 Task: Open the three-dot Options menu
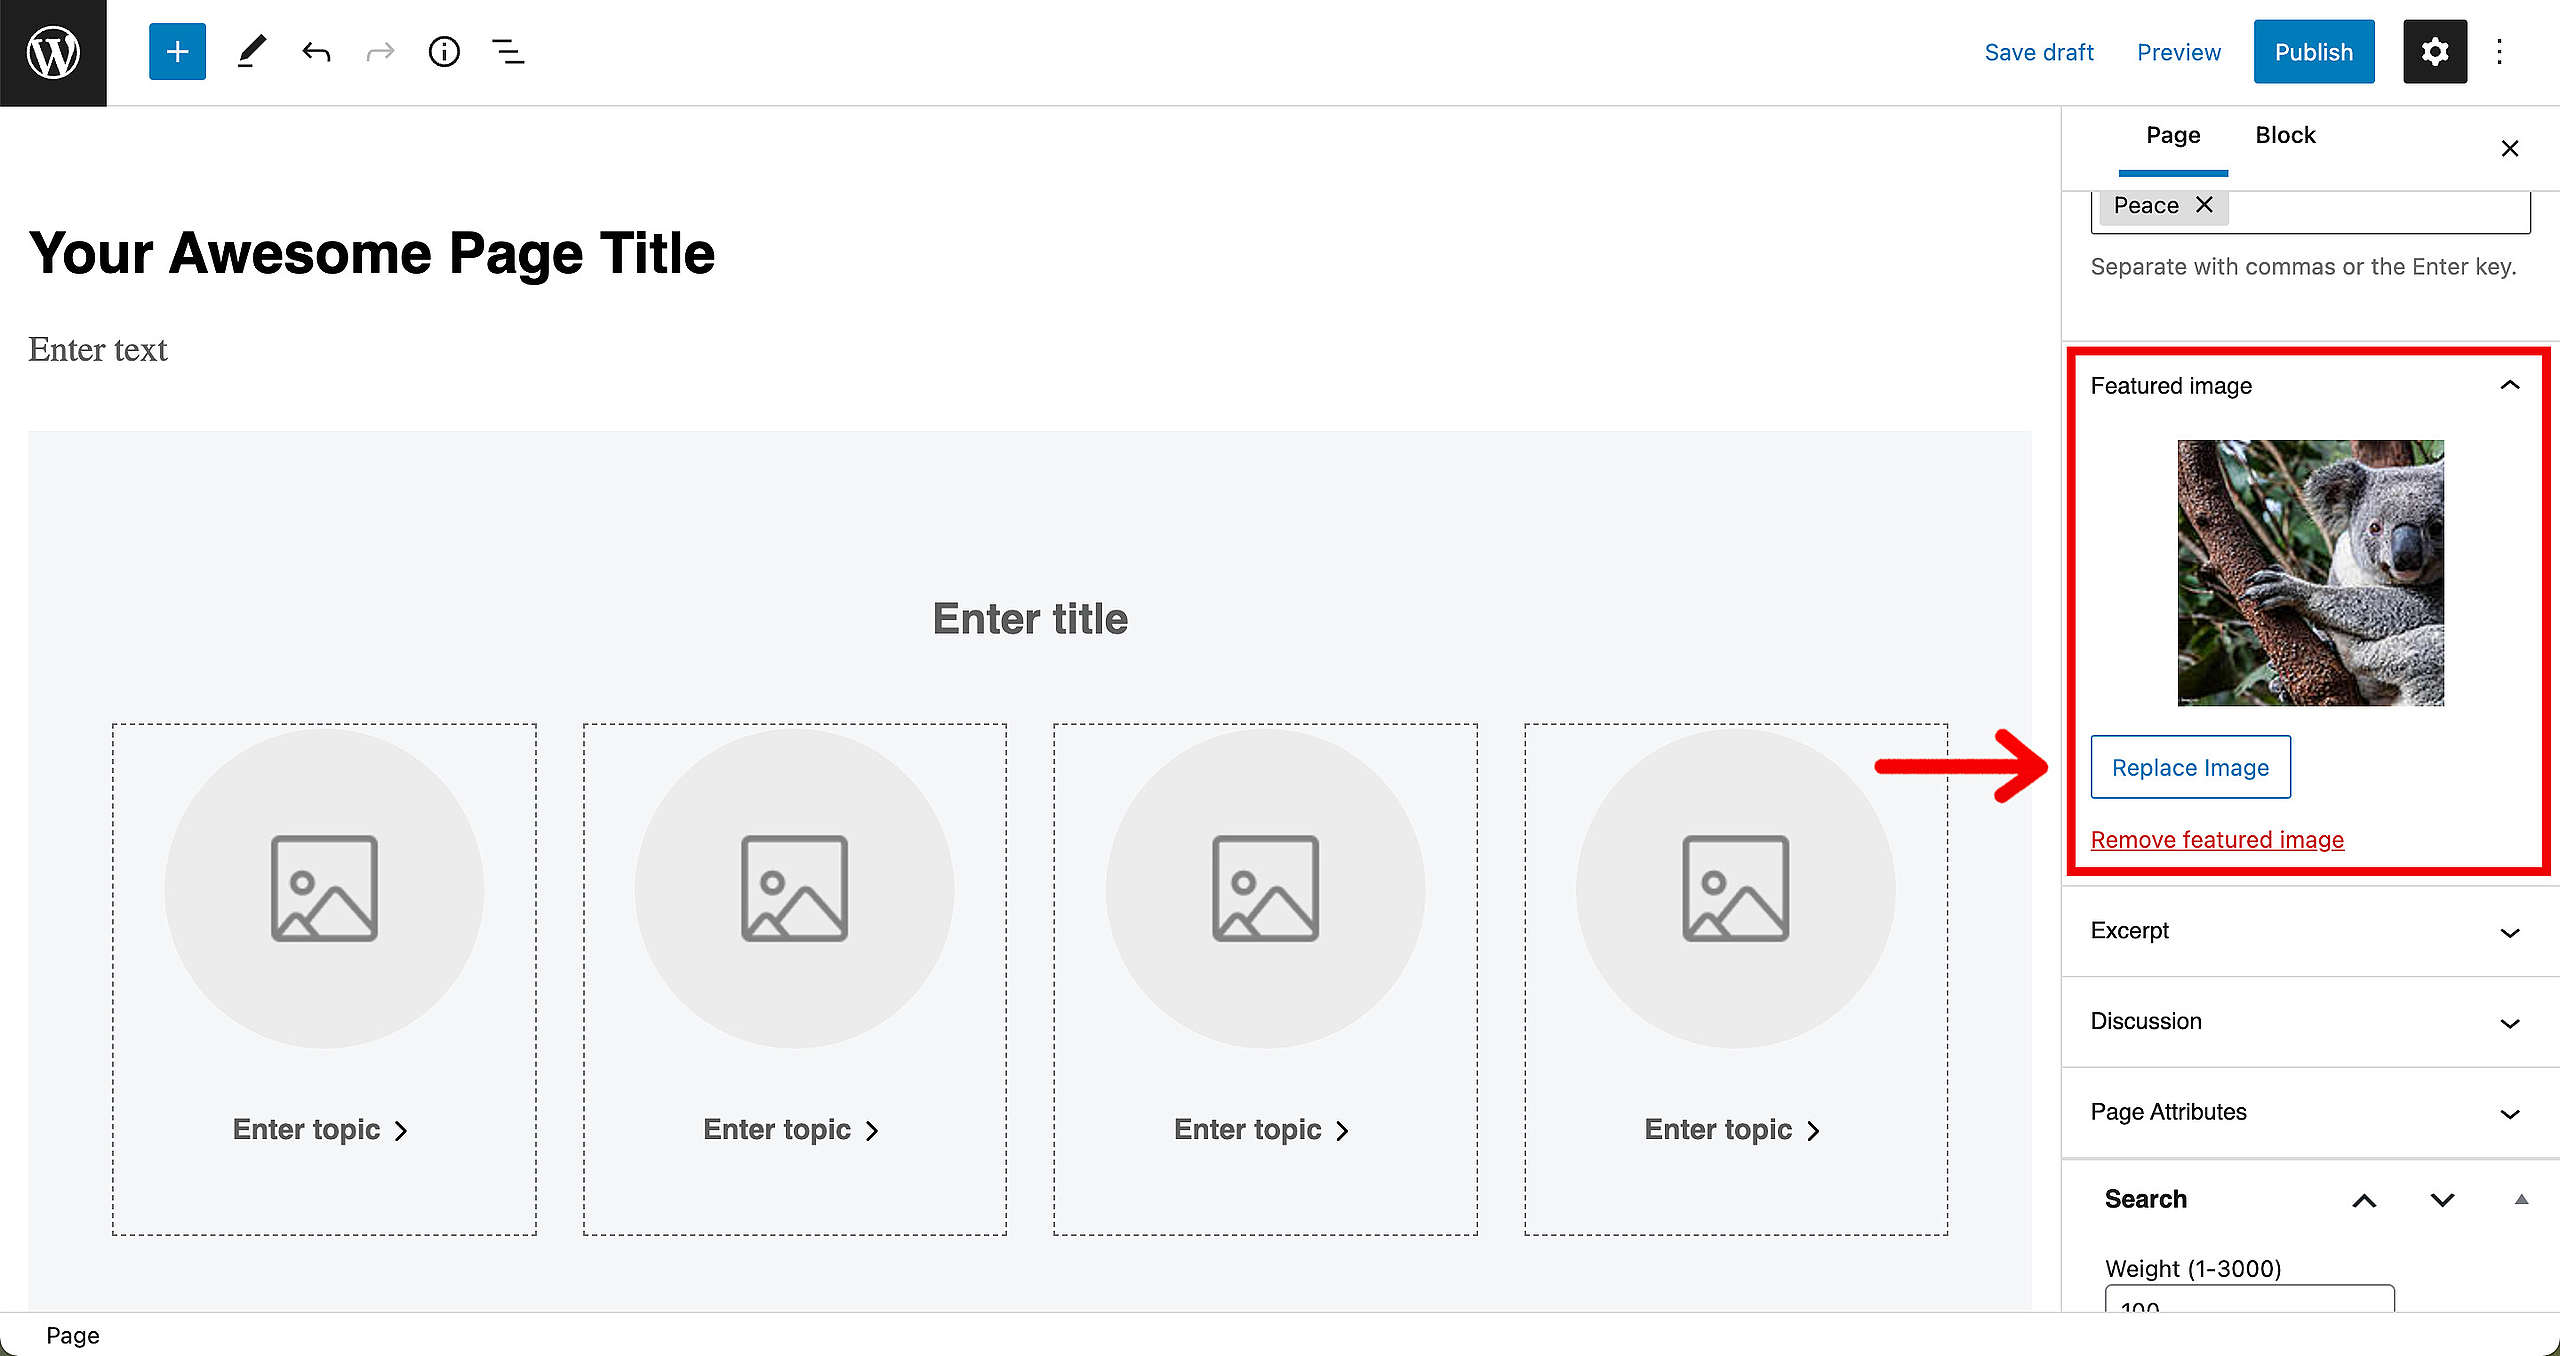(2499, 52)
